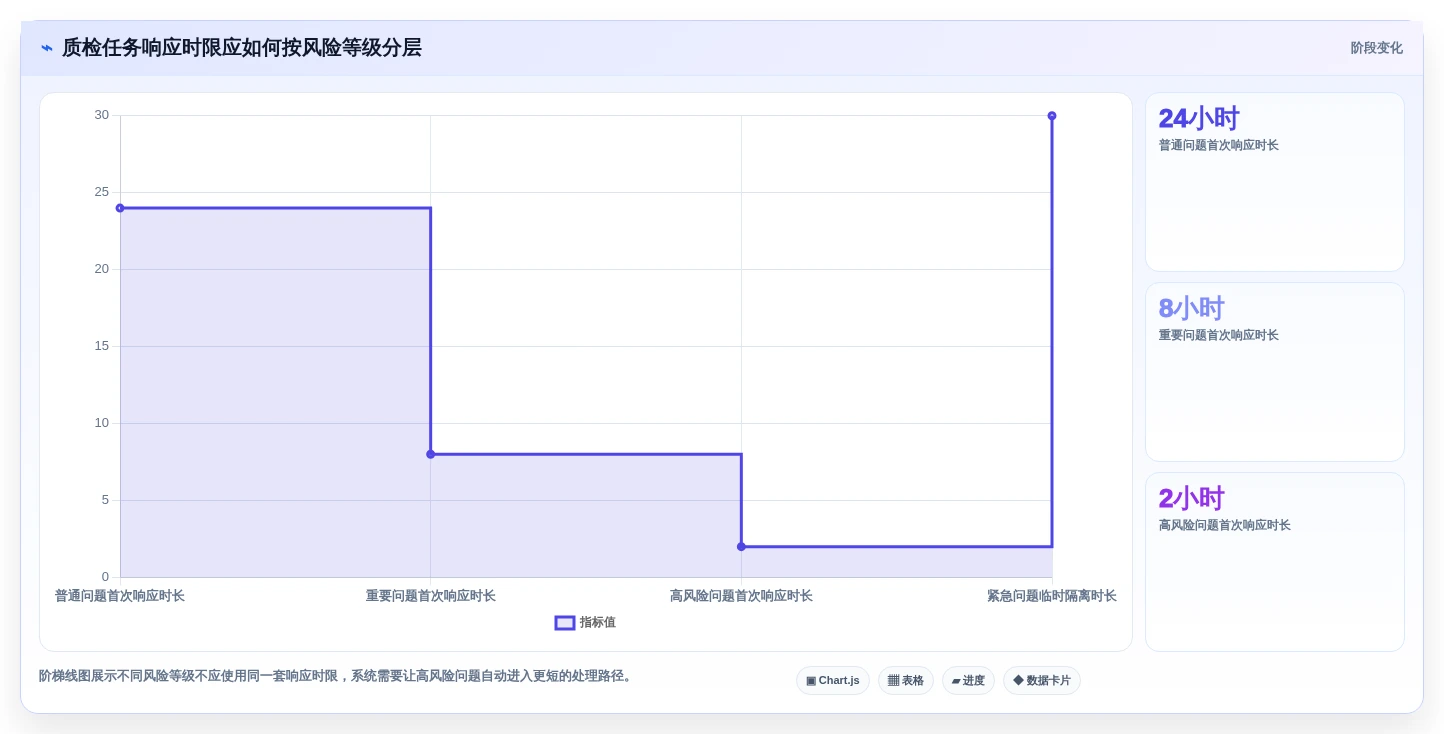Select the 表格 tag
This screenshot has height=734, width=1444.
(906, 680)
